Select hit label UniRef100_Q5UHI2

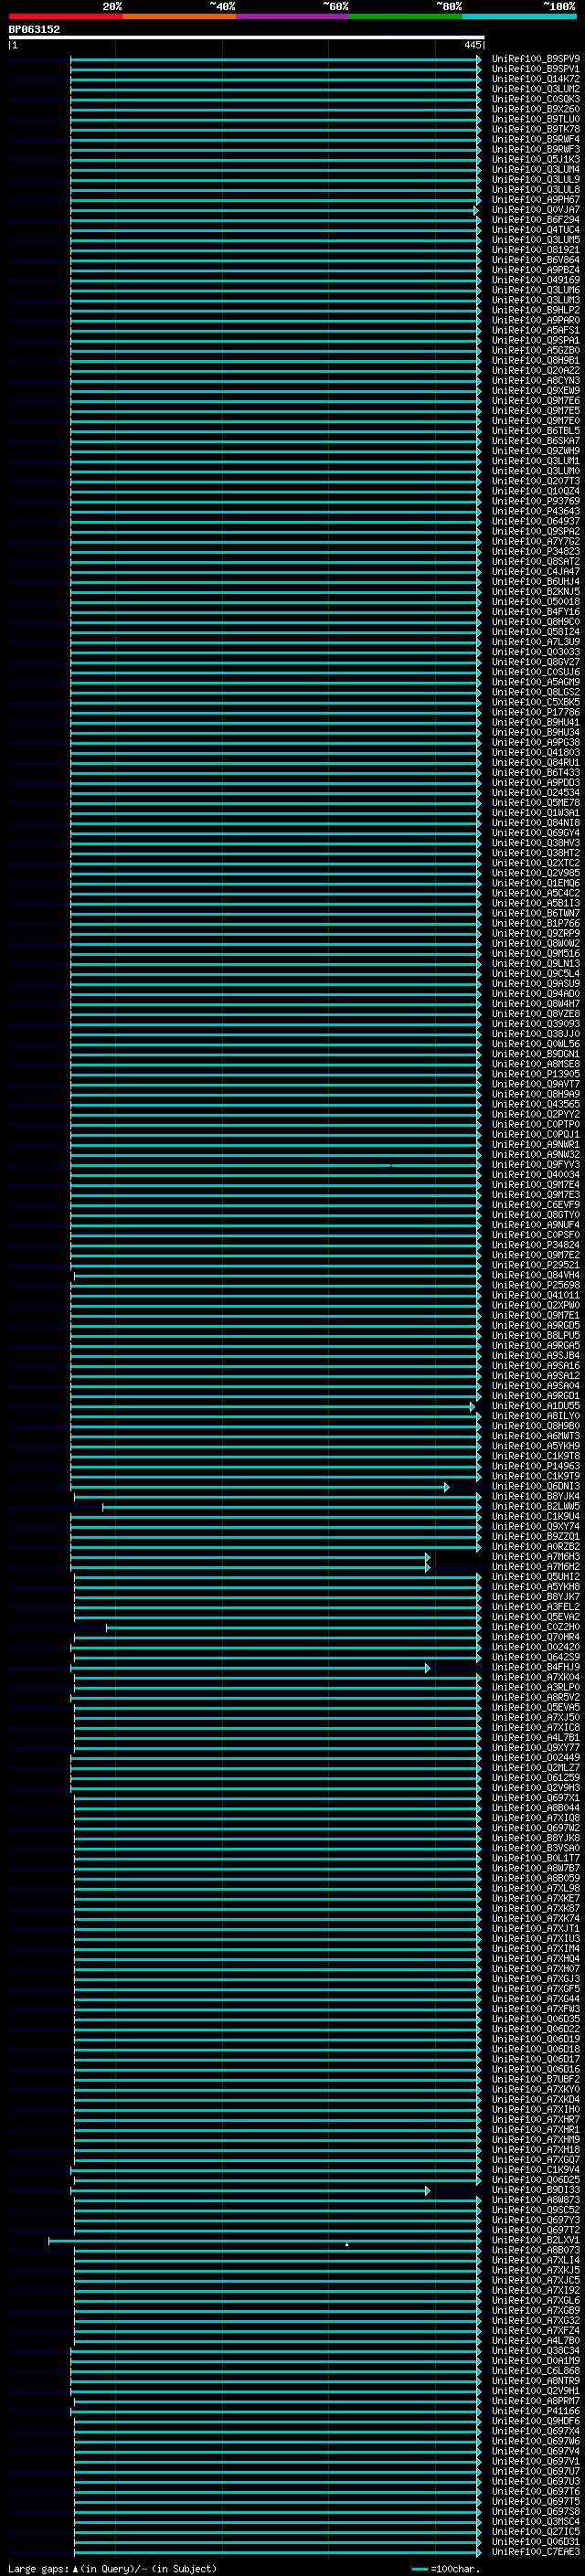(535, 1577)
